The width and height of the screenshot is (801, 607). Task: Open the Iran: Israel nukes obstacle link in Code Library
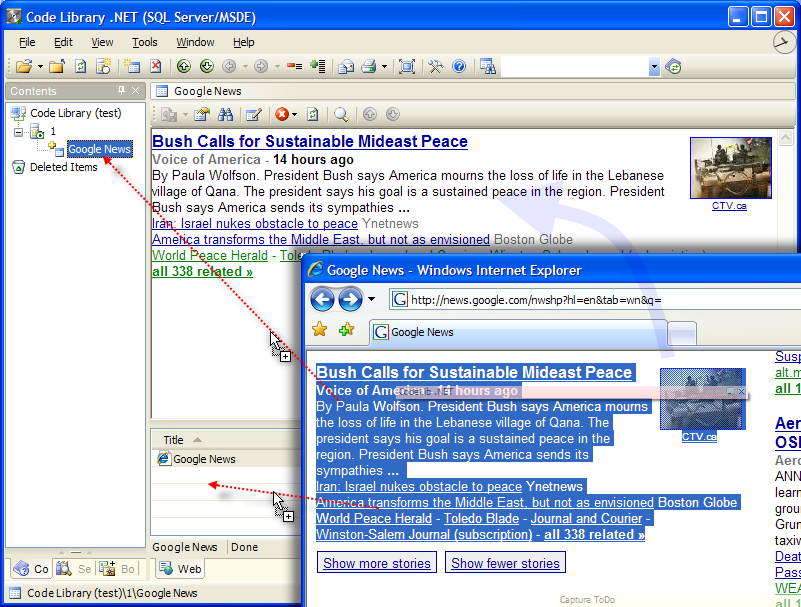255,223
